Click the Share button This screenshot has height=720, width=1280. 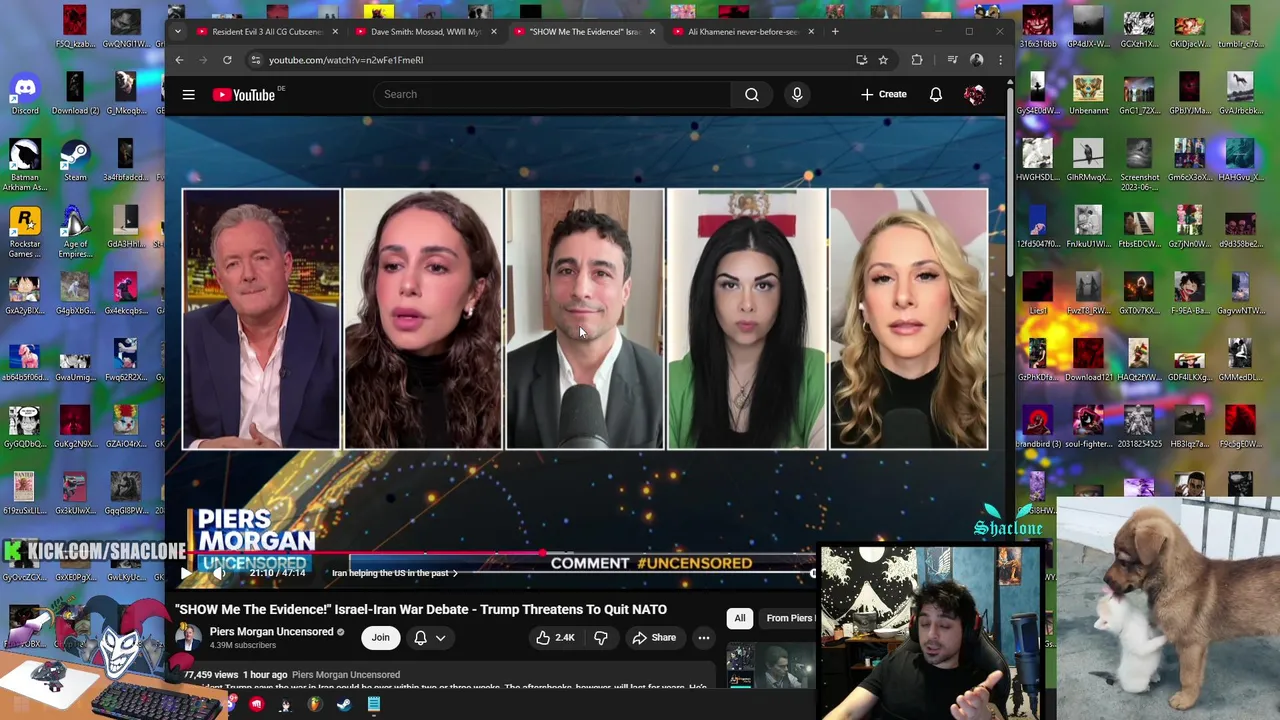click(x=654, y=638)
